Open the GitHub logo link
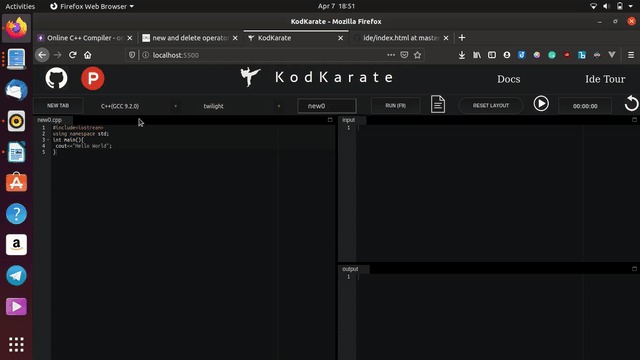The height and width of the screenshot is (360, 640). click(56, 78)
